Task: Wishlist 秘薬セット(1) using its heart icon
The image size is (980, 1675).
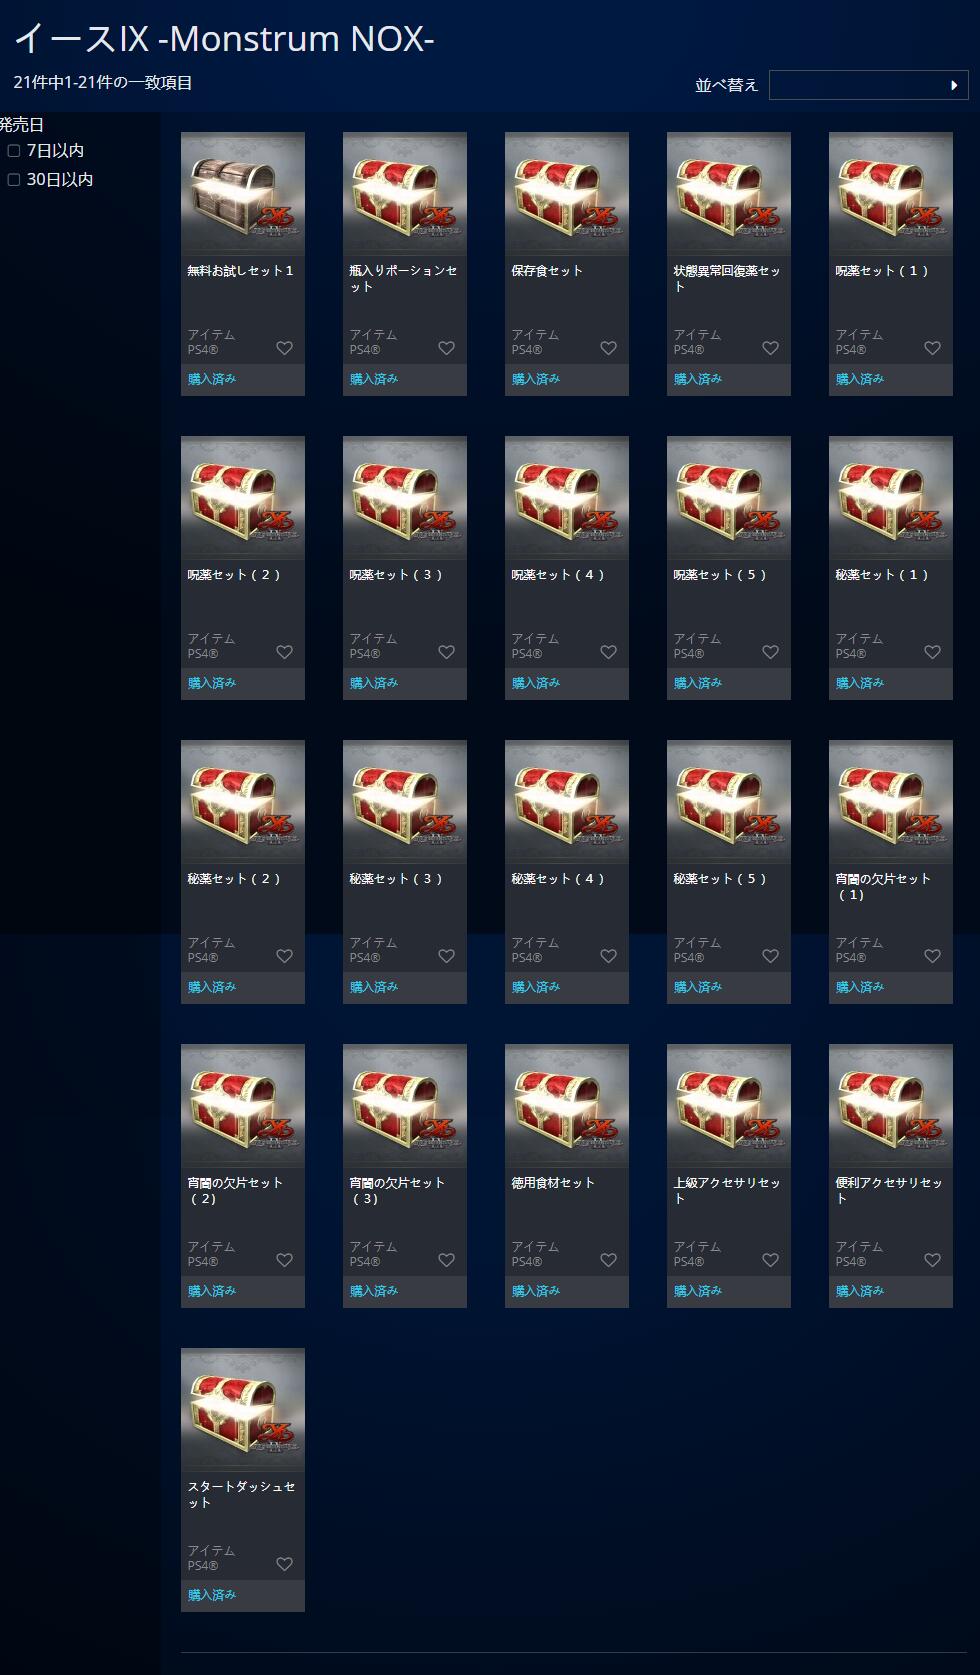Action: pos(933,652)
